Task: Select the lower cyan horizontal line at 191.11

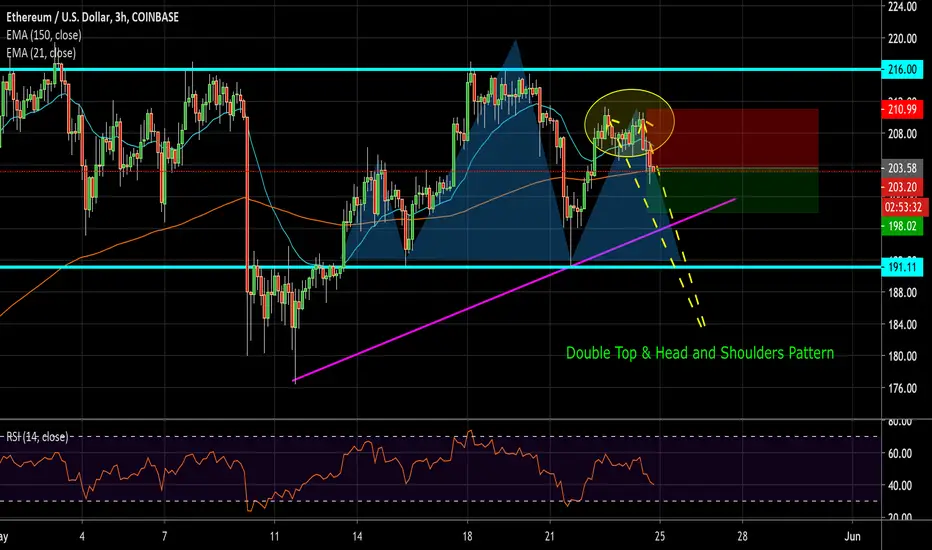Action: tap(440, 267)
